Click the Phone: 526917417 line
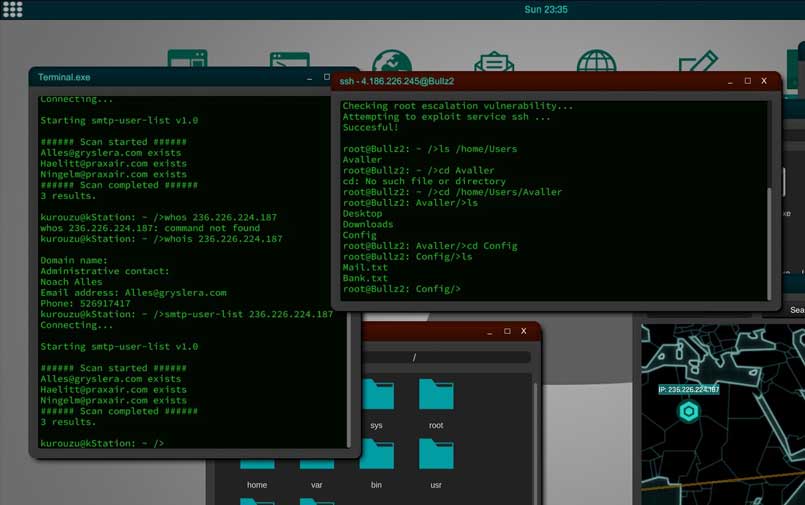805x505 pixels. click(85, 303)
